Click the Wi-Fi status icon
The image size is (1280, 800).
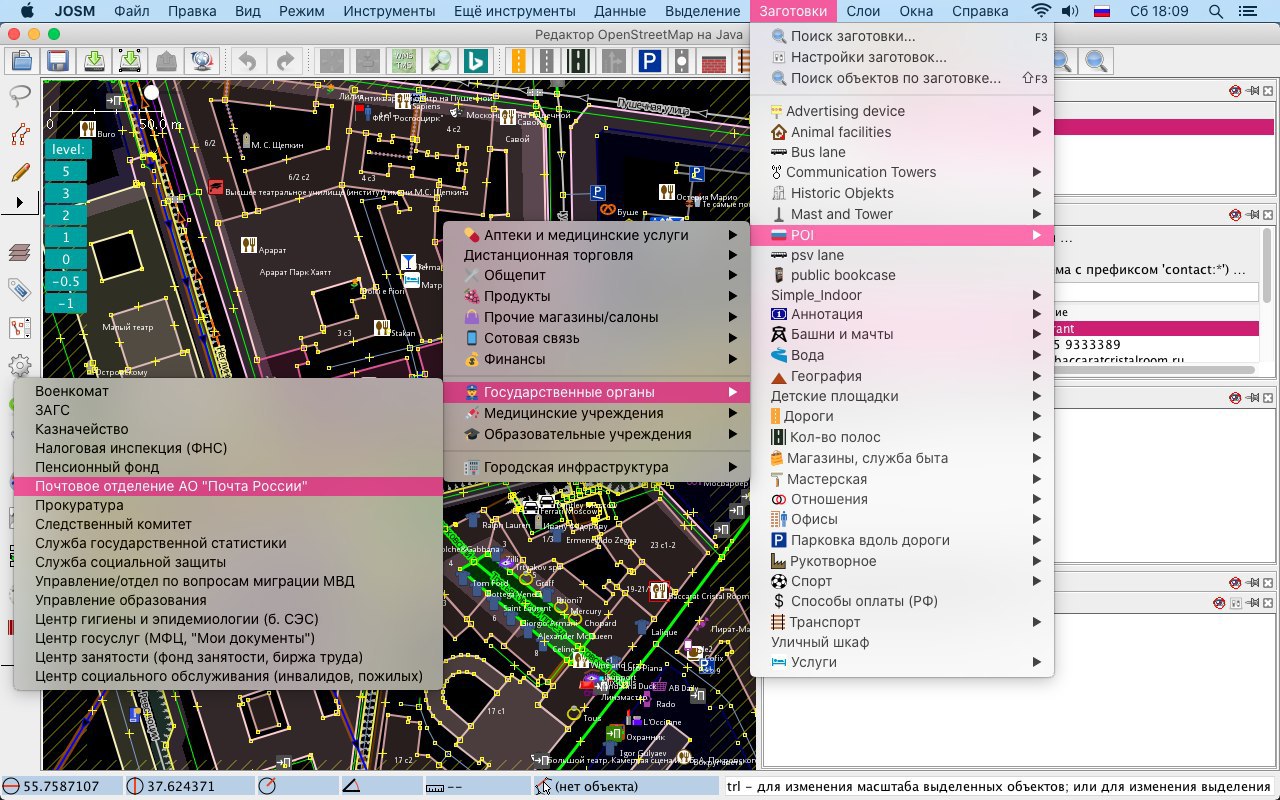click(1041, 12)
